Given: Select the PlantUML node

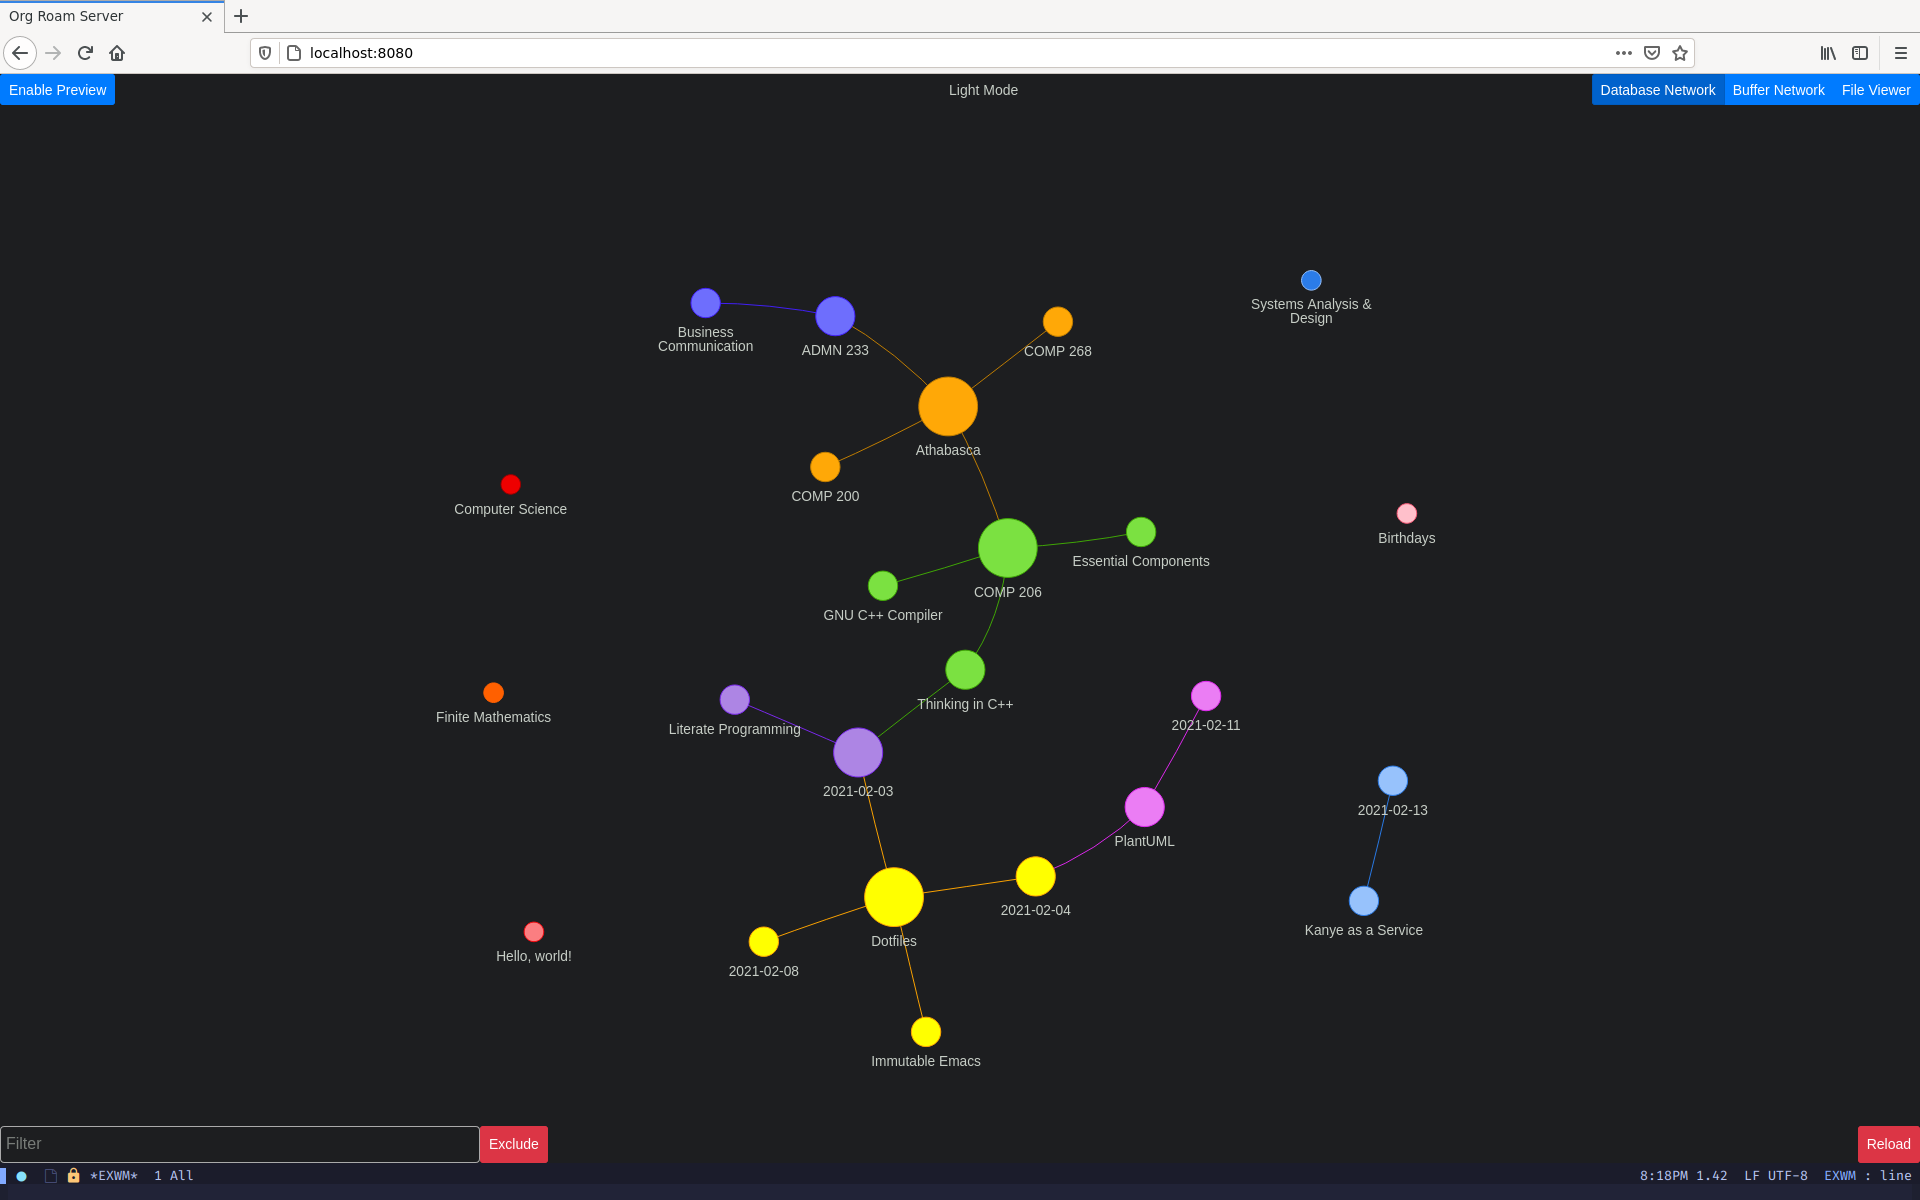Looking at the screenshot, I should pyautogui.click(x=1147, y=807).
